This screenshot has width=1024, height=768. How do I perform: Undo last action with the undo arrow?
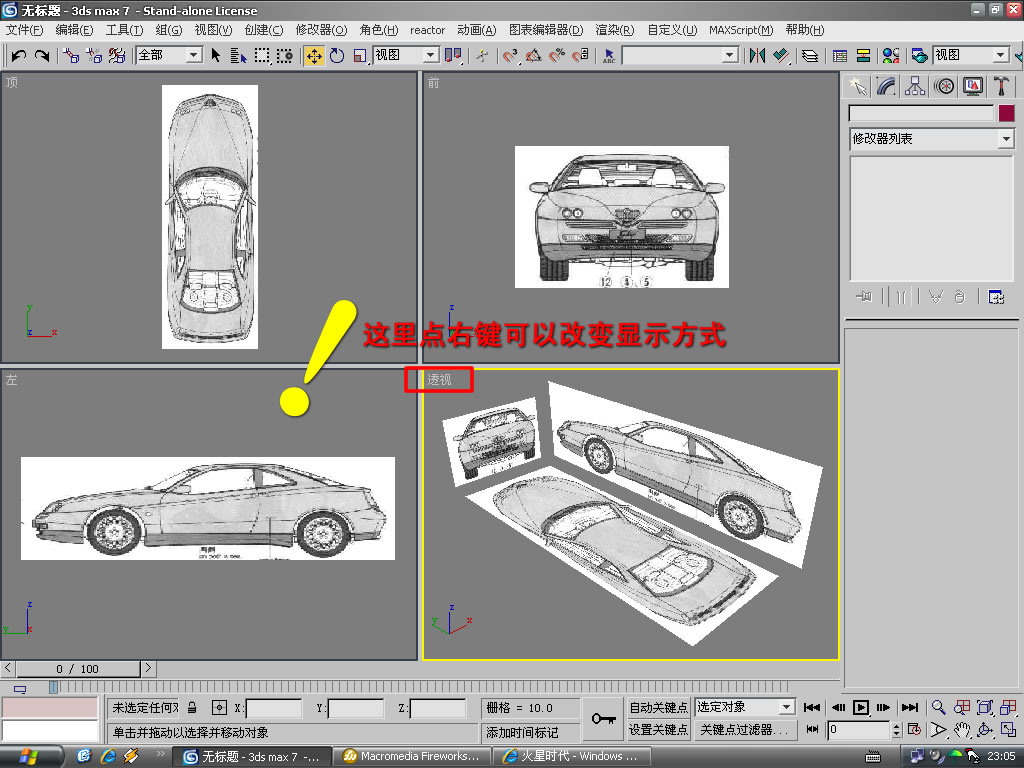(18, 56)
